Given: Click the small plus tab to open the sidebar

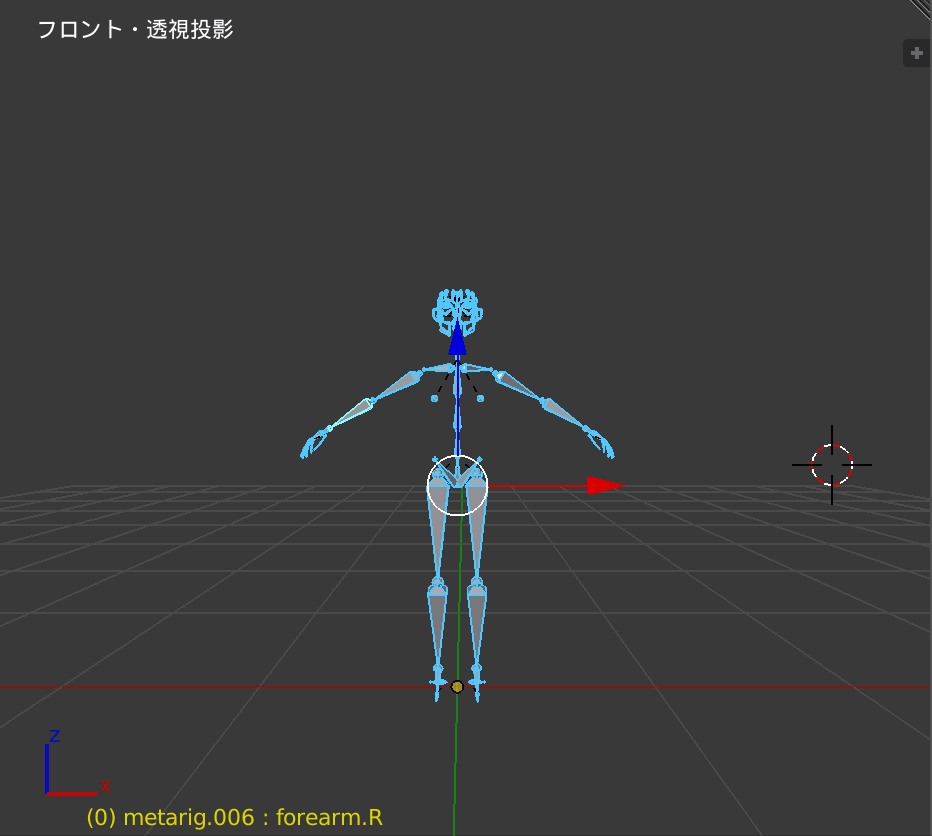Looking at the screenshot, I should coord(916,53).
